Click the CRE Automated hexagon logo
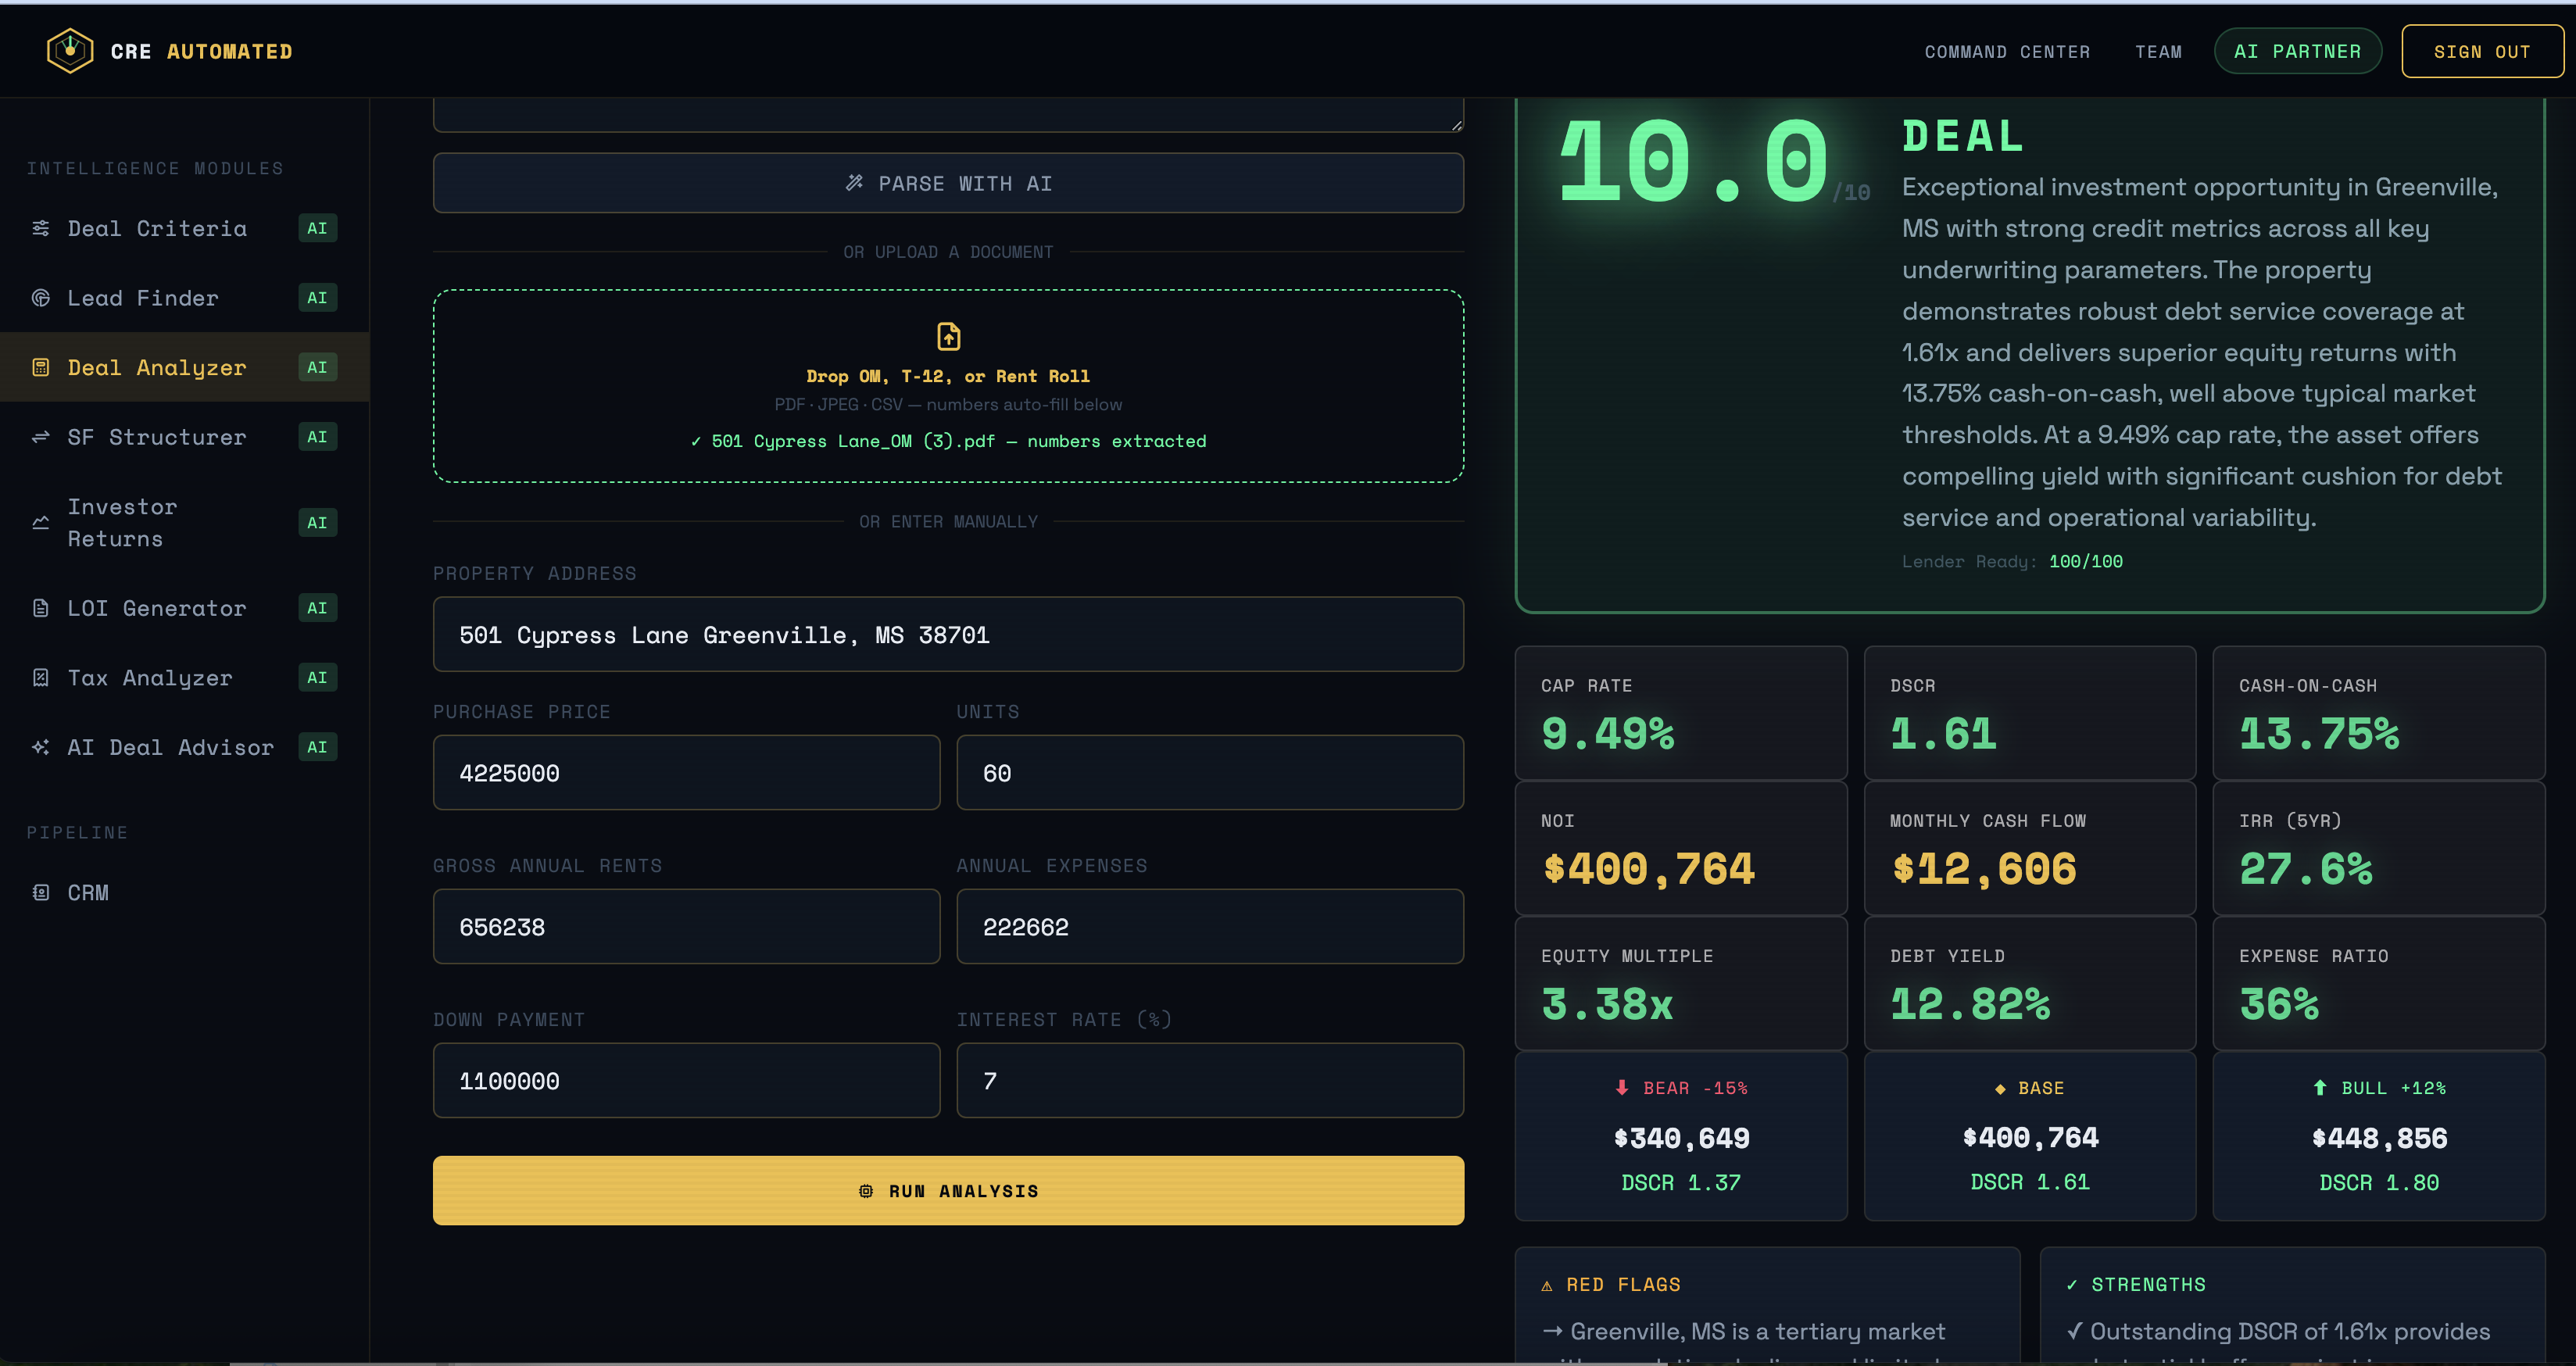2576x1366 pixels. [70, 51]
